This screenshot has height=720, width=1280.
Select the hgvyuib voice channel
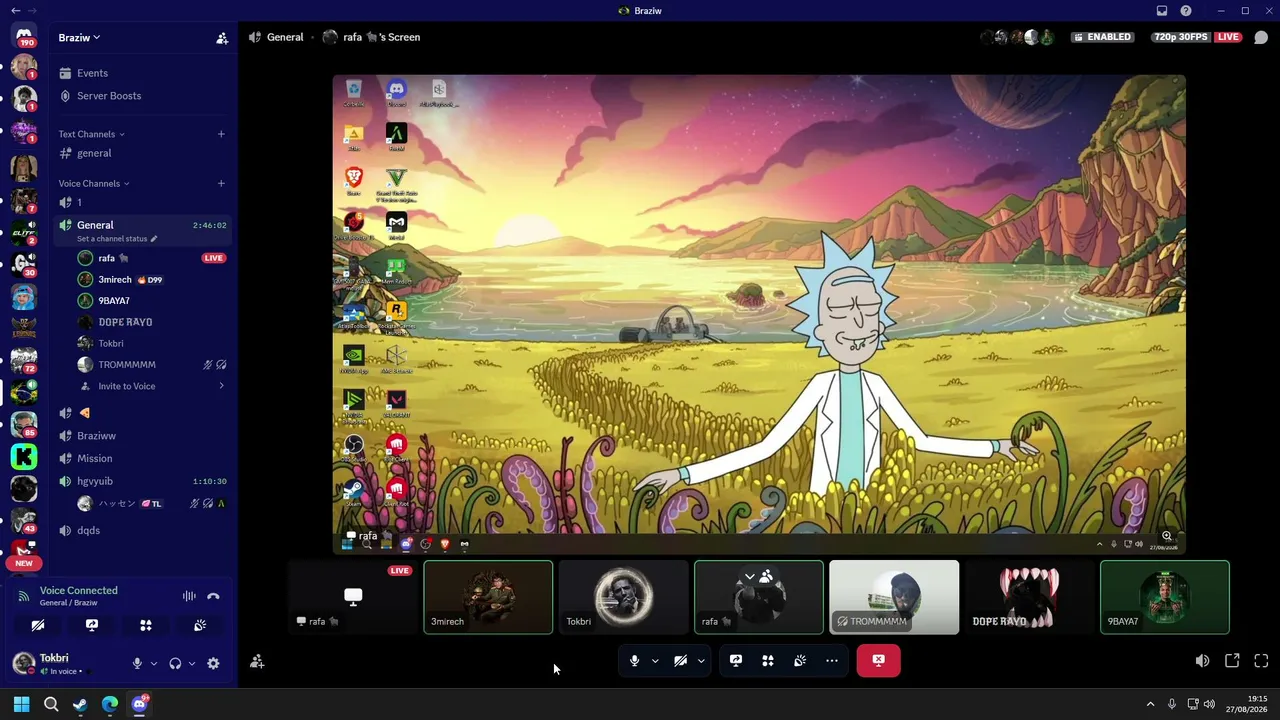pos(144,481)
